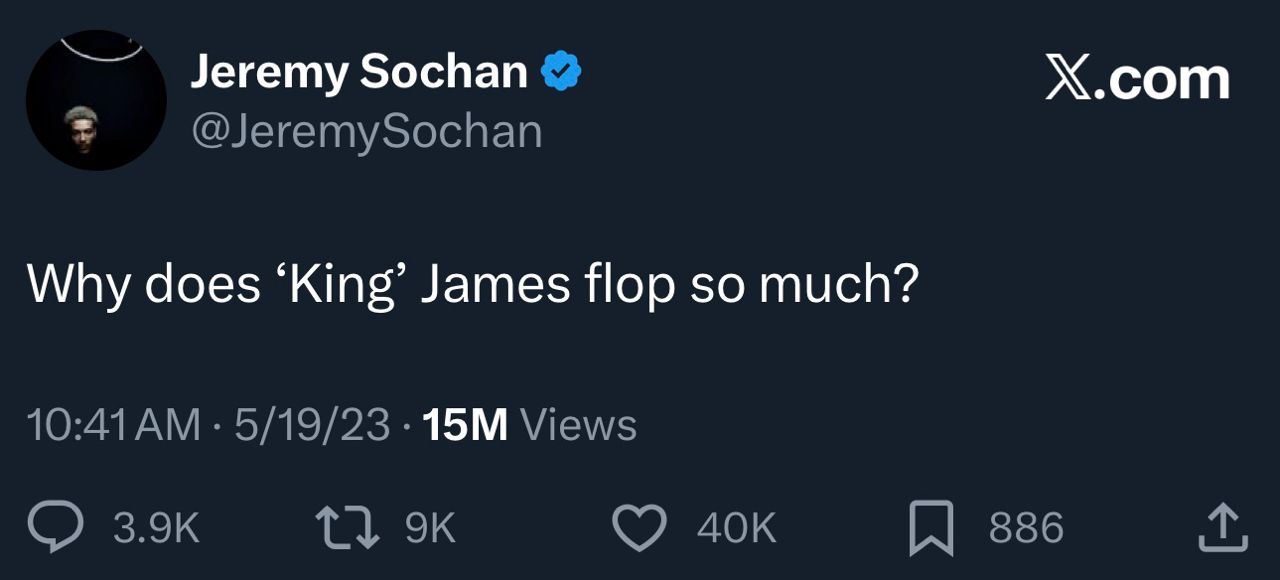Open the Jeremy Sochan display name
Viewport: 1280px width, 580px height.
(358, 72)
